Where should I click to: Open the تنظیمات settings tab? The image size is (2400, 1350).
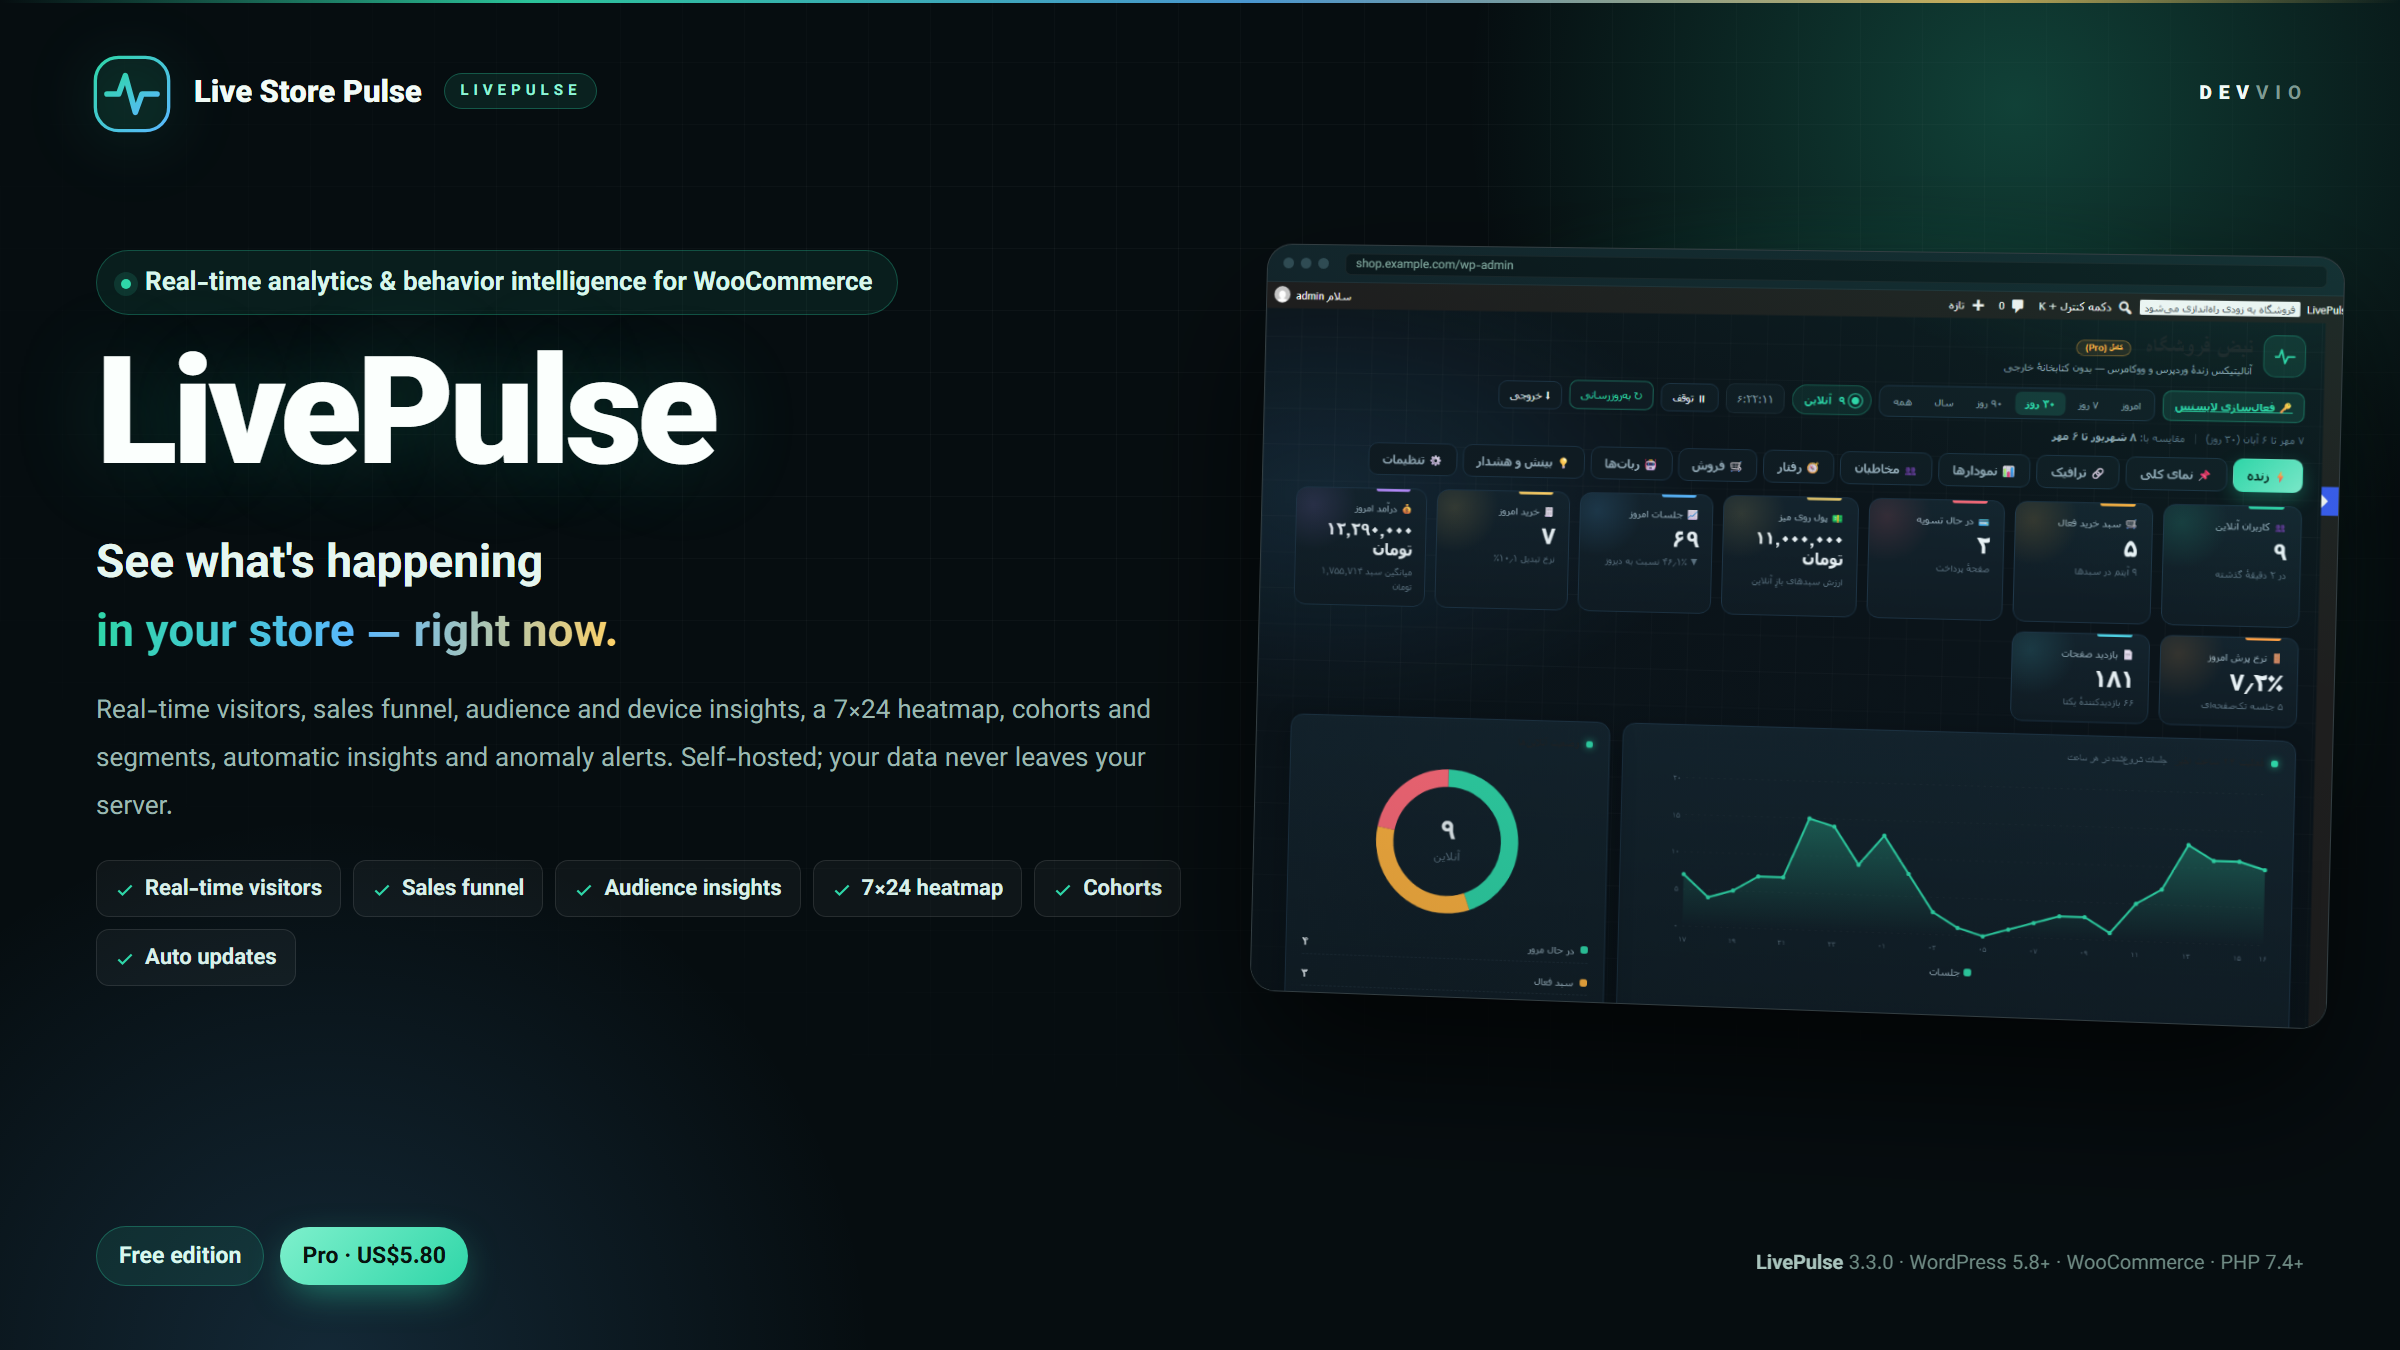point(1411,460)
